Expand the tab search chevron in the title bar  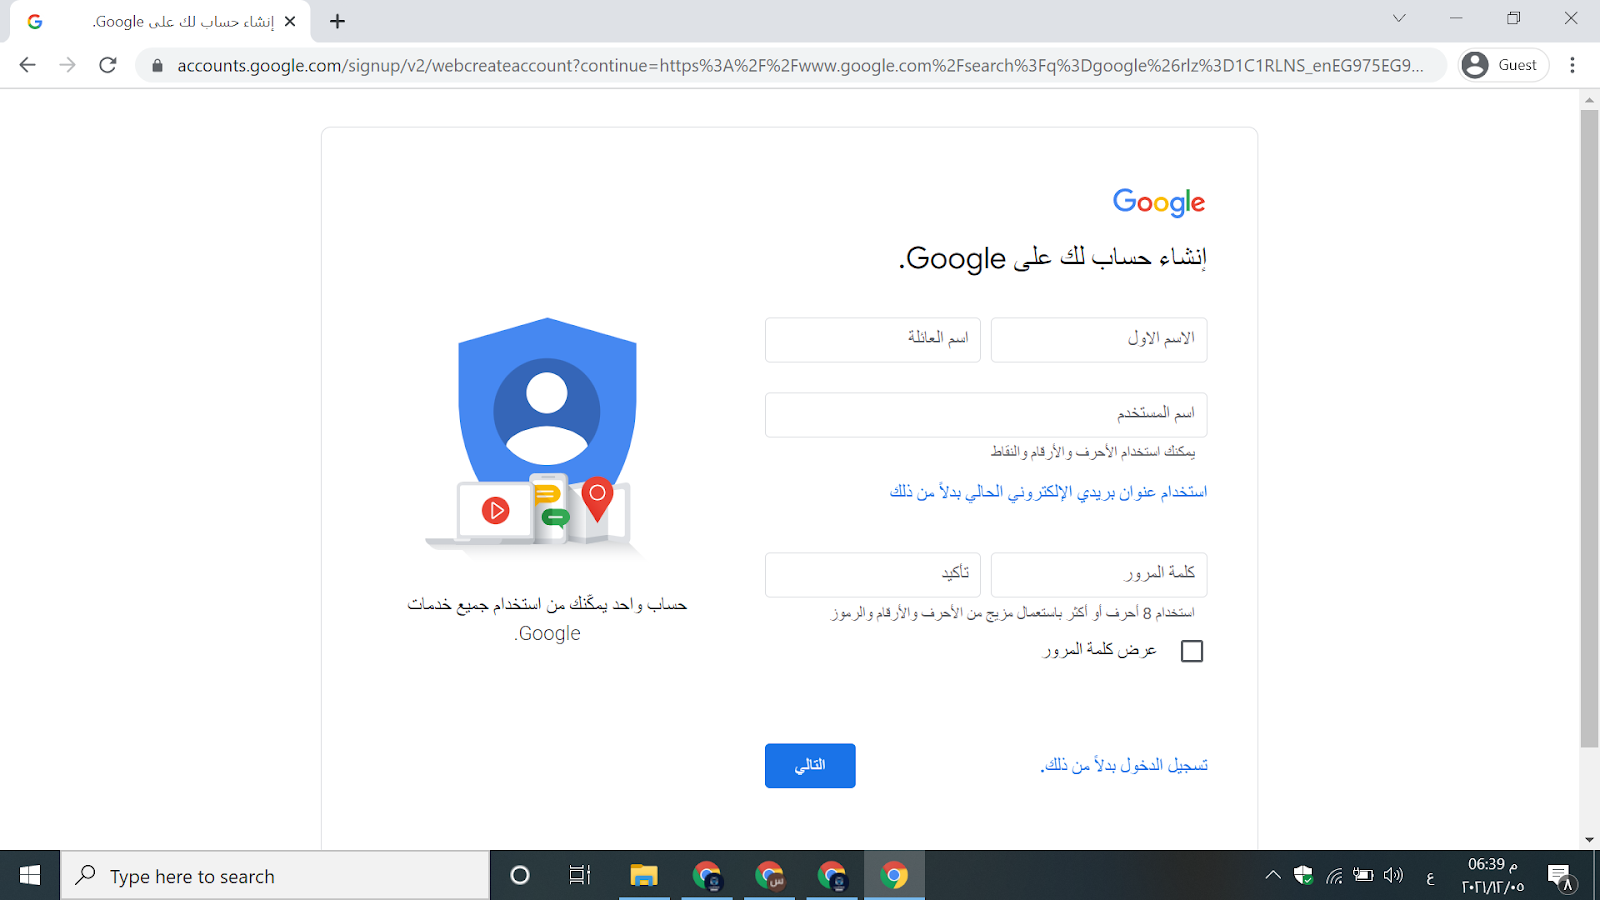click(1399, 18)
